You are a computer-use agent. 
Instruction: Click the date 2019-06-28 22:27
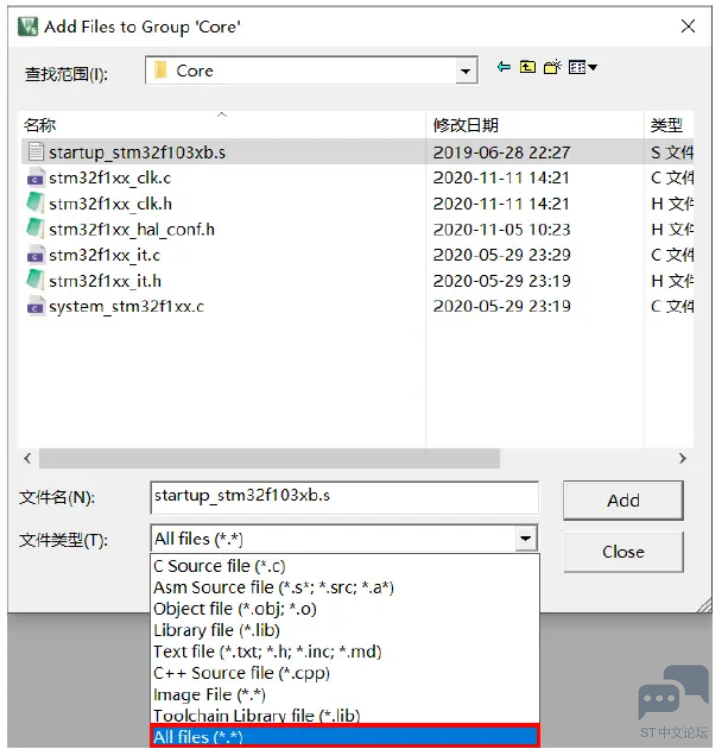pyautogui.click(x=501, y=152)
